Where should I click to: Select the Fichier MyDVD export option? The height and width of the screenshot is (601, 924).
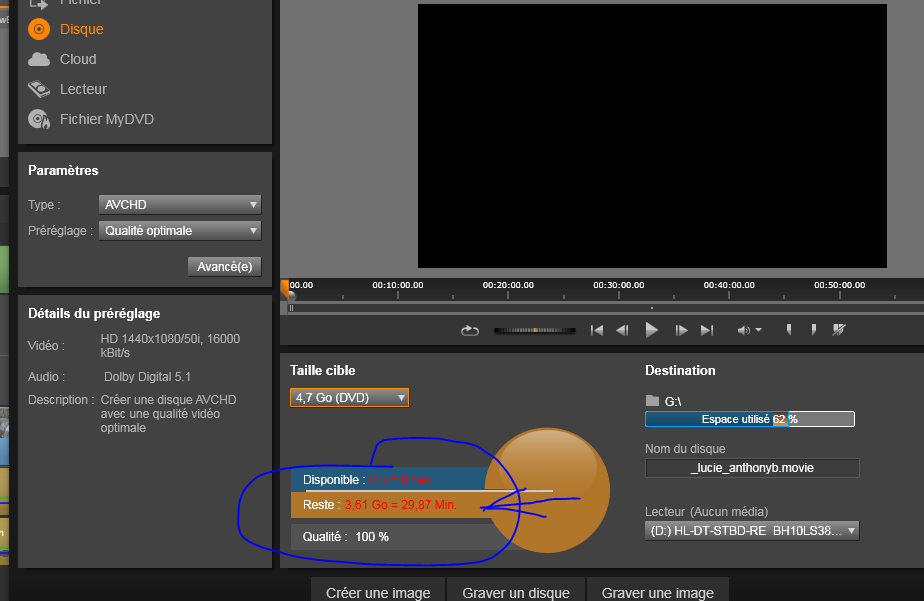[107, 119]
